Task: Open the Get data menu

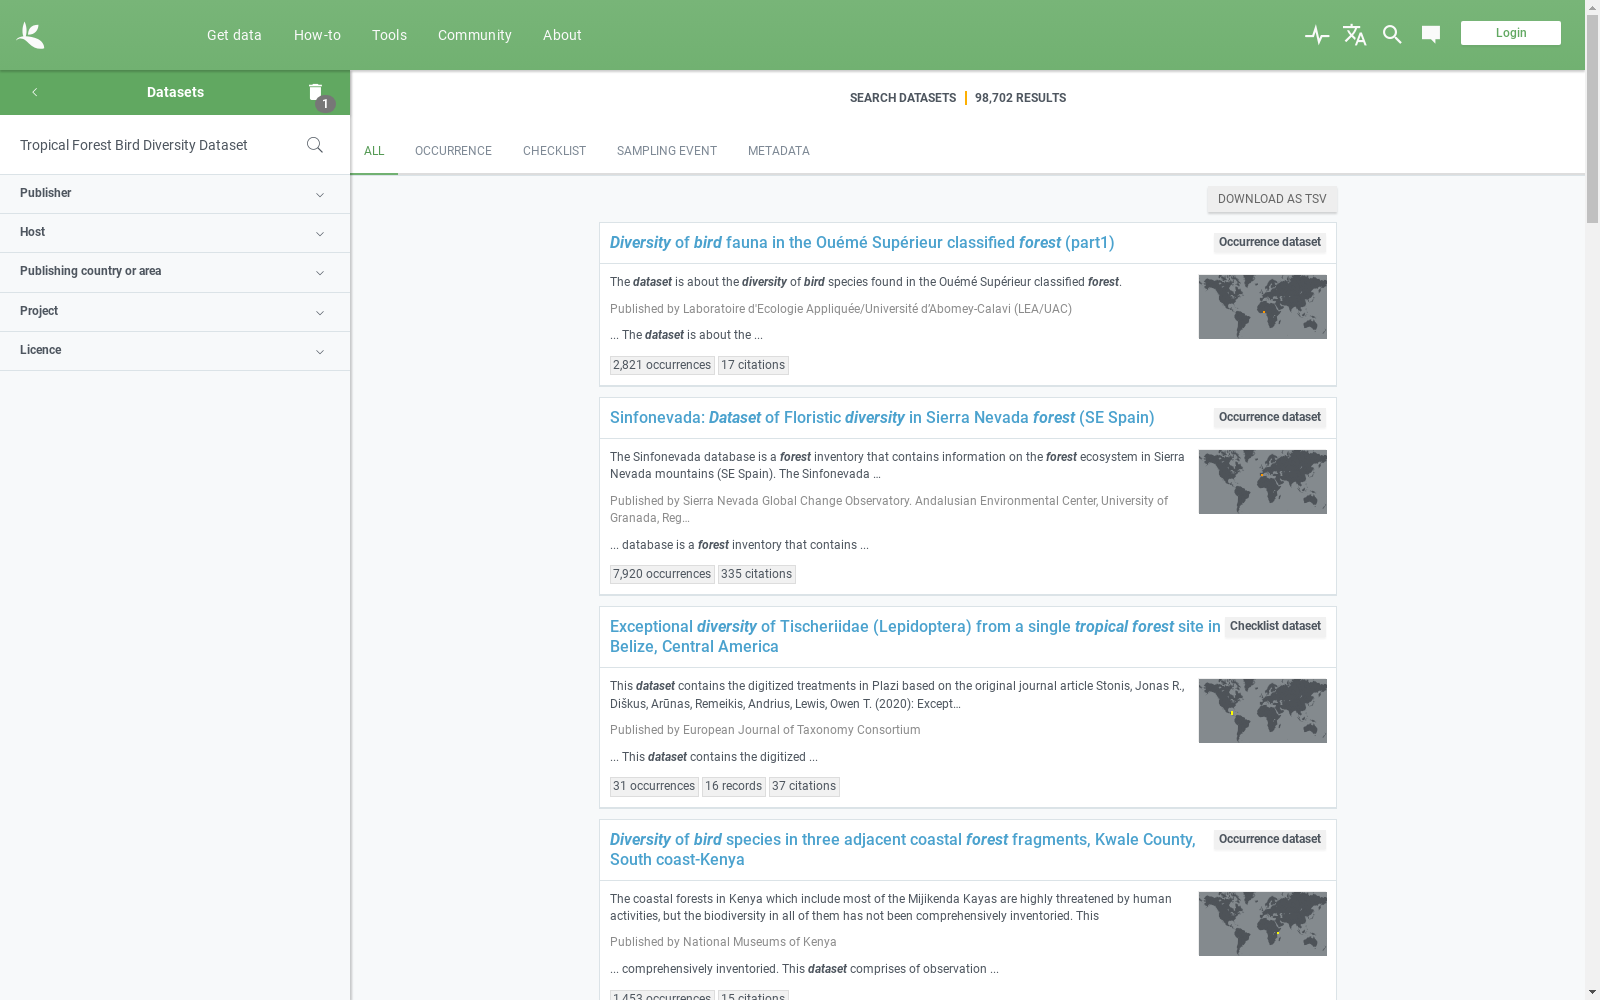Action: 234,35
